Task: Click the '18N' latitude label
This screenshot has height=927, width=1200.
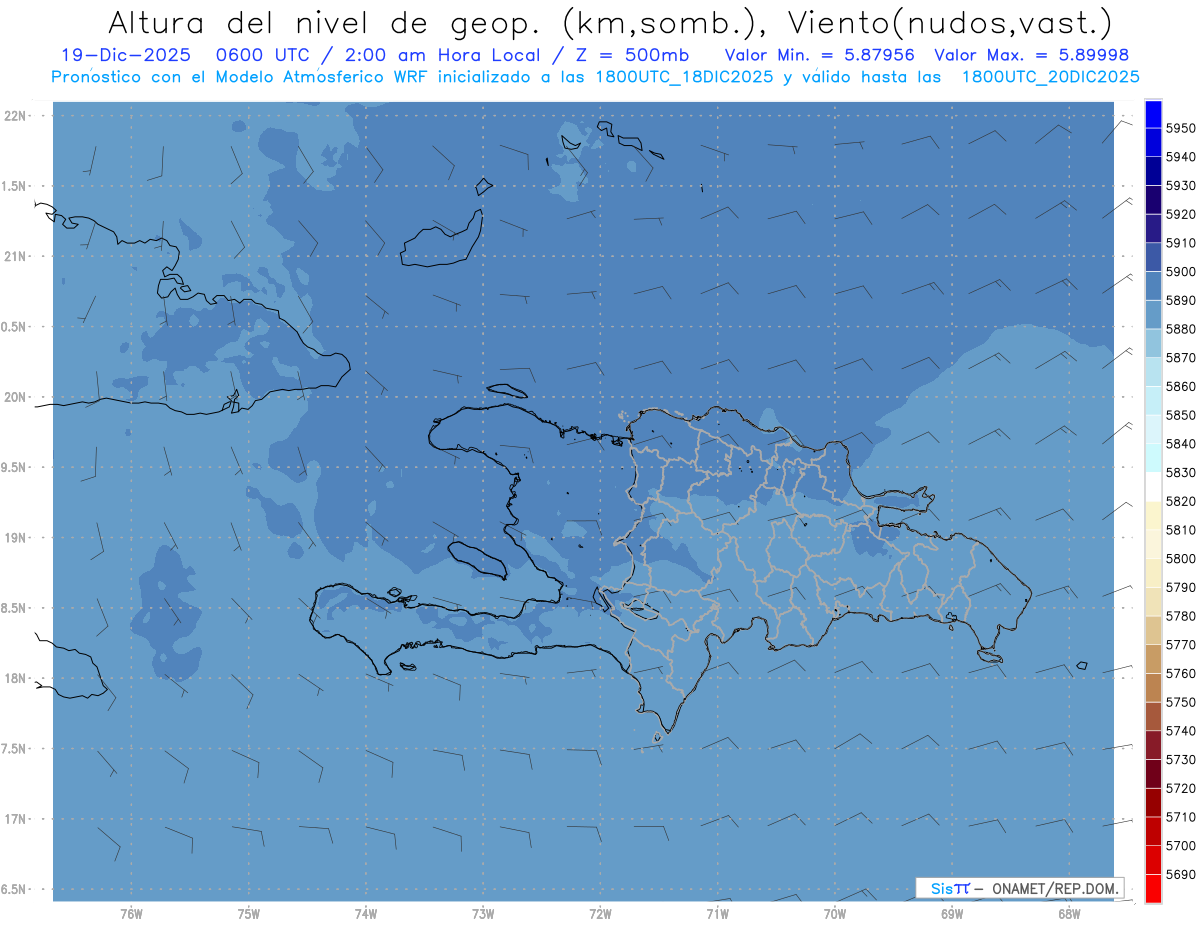Action: coord(15,678)
